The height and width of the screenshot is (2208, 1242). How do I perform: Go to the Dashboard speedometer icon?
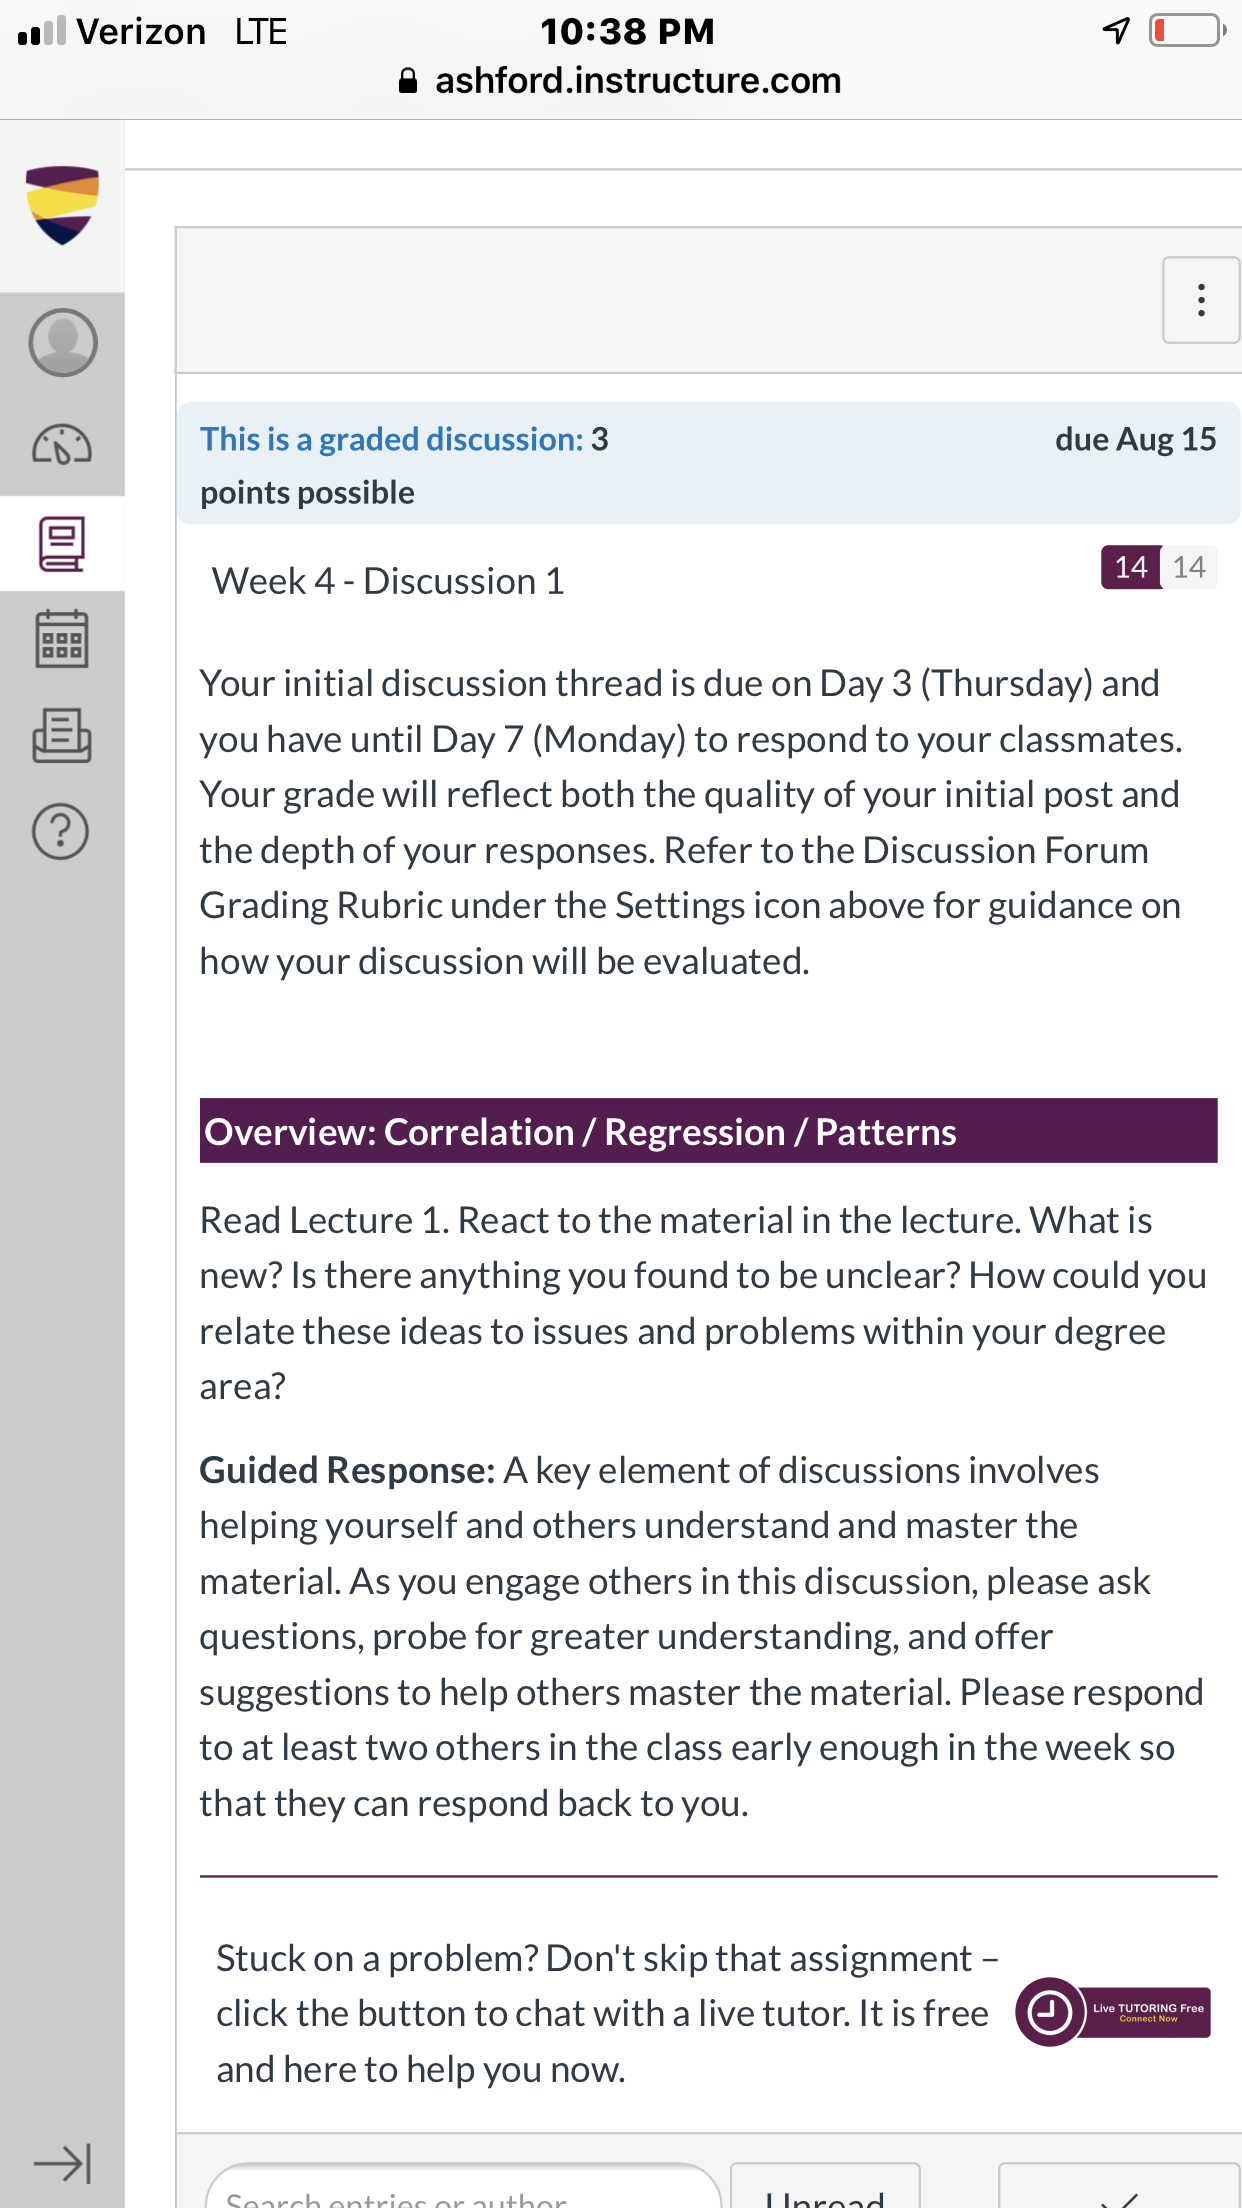[62, 444]
